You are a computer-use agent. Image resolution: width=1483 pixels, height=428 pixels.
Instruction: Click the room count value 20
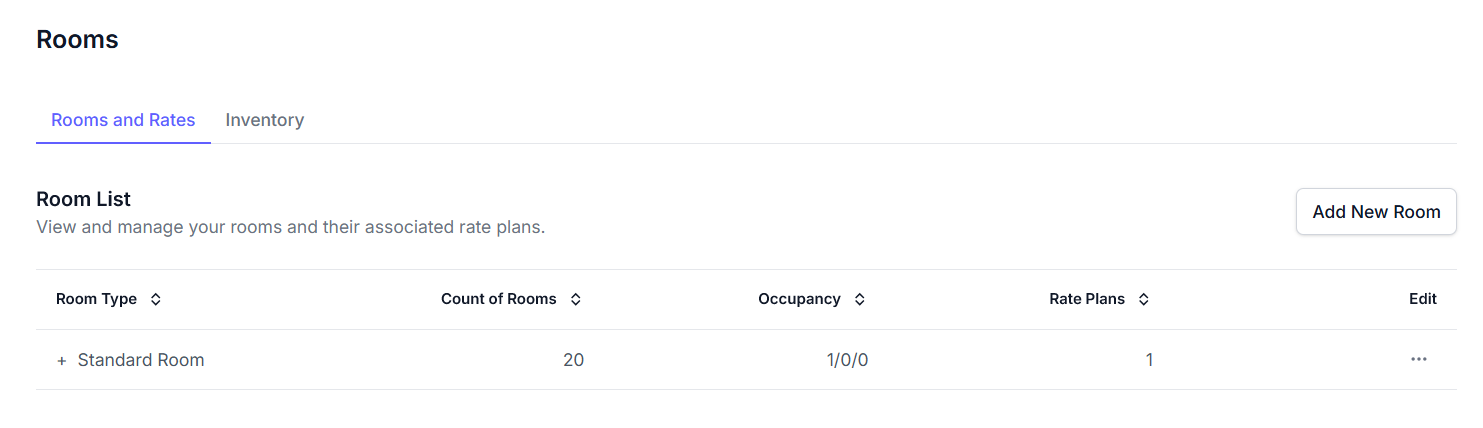(573, 360)
